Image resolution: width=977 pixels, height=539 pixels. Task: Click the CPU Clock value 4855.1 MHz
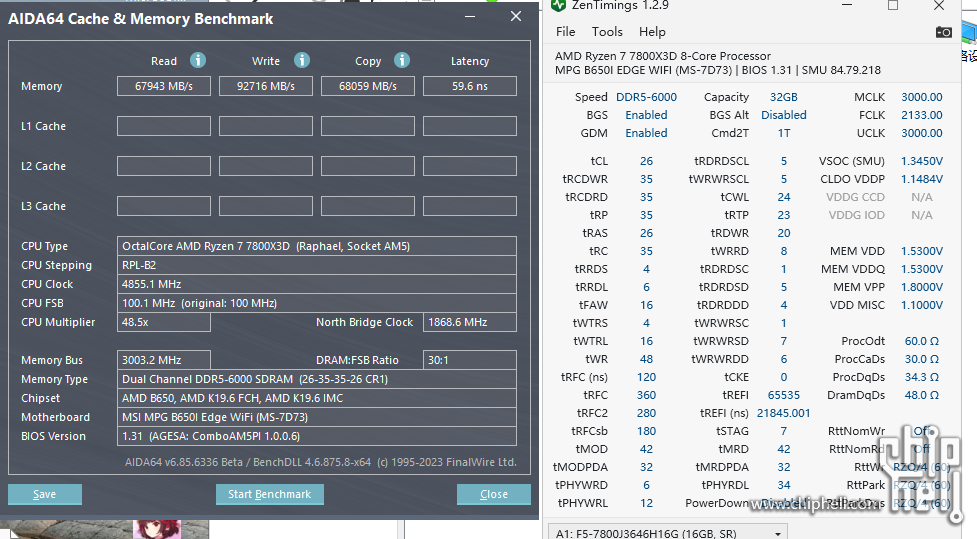pos(317,284)
